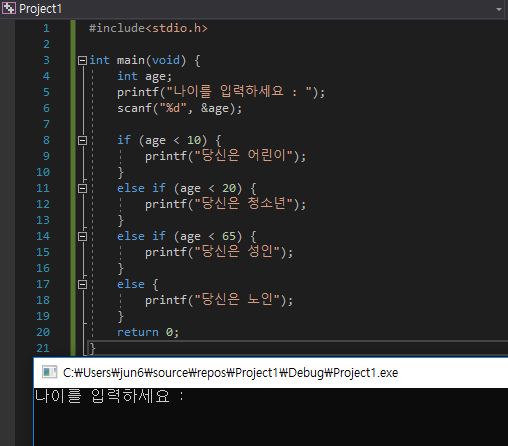The image size is (508, 446).
Task: Click printf "당신은 성인" line
Action: tap(219, 252)
